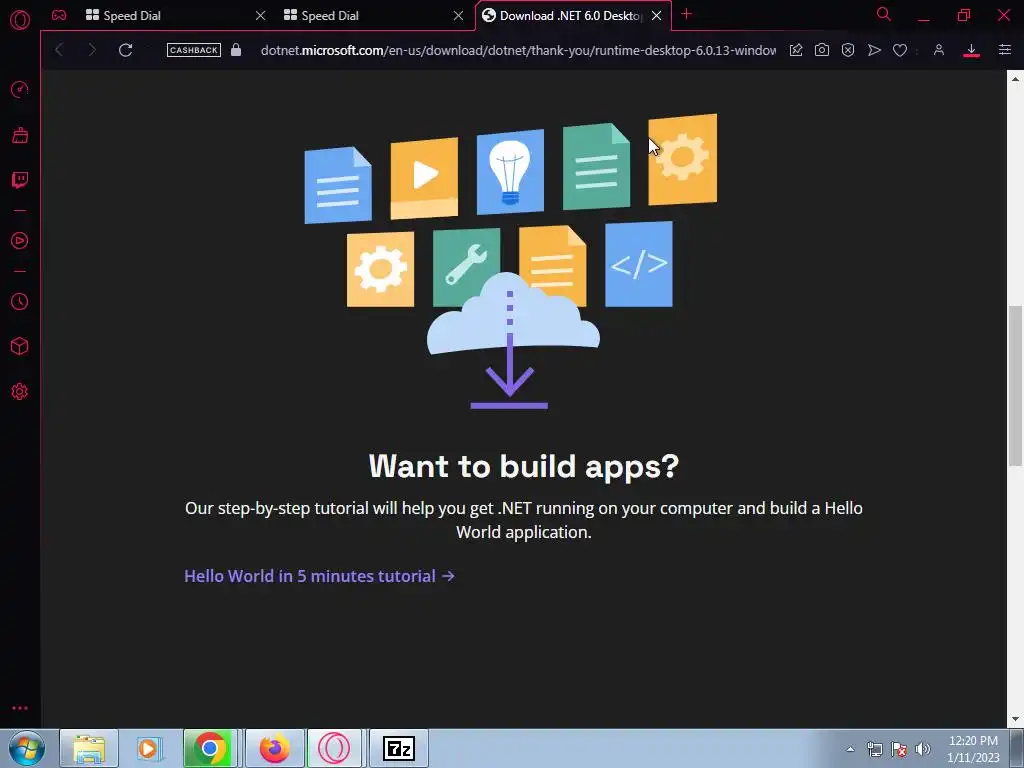The height and width of the screenshot is (768, 1024).
Task: Open the edit/pinboard icon in address bar
Action: pos(795,50)
